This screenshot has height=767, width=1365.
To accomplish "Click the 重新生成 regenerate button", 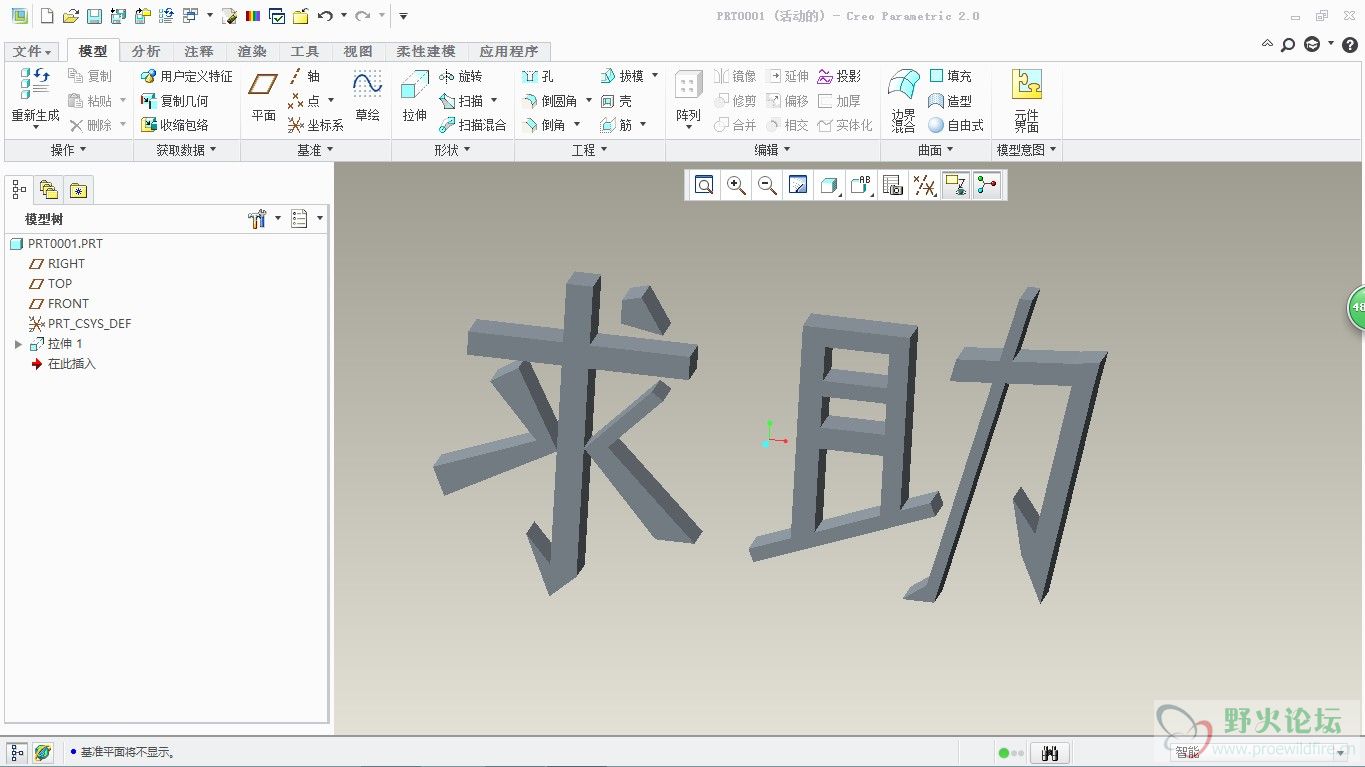I will pyautogui.click(x=35, y=99).
